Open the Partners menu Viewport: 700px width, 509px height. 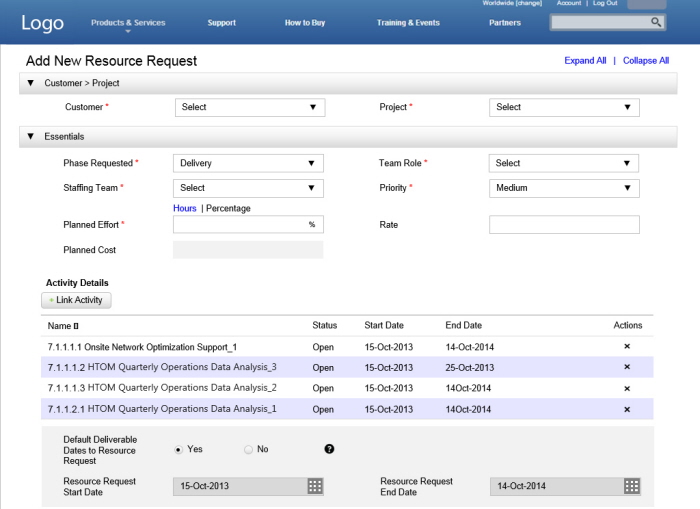tap(505, 23)
